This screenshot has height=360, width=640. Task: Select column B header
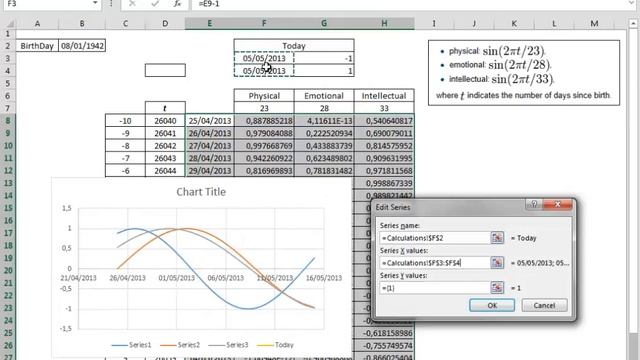pyautogui.click(x=82, y=24)
